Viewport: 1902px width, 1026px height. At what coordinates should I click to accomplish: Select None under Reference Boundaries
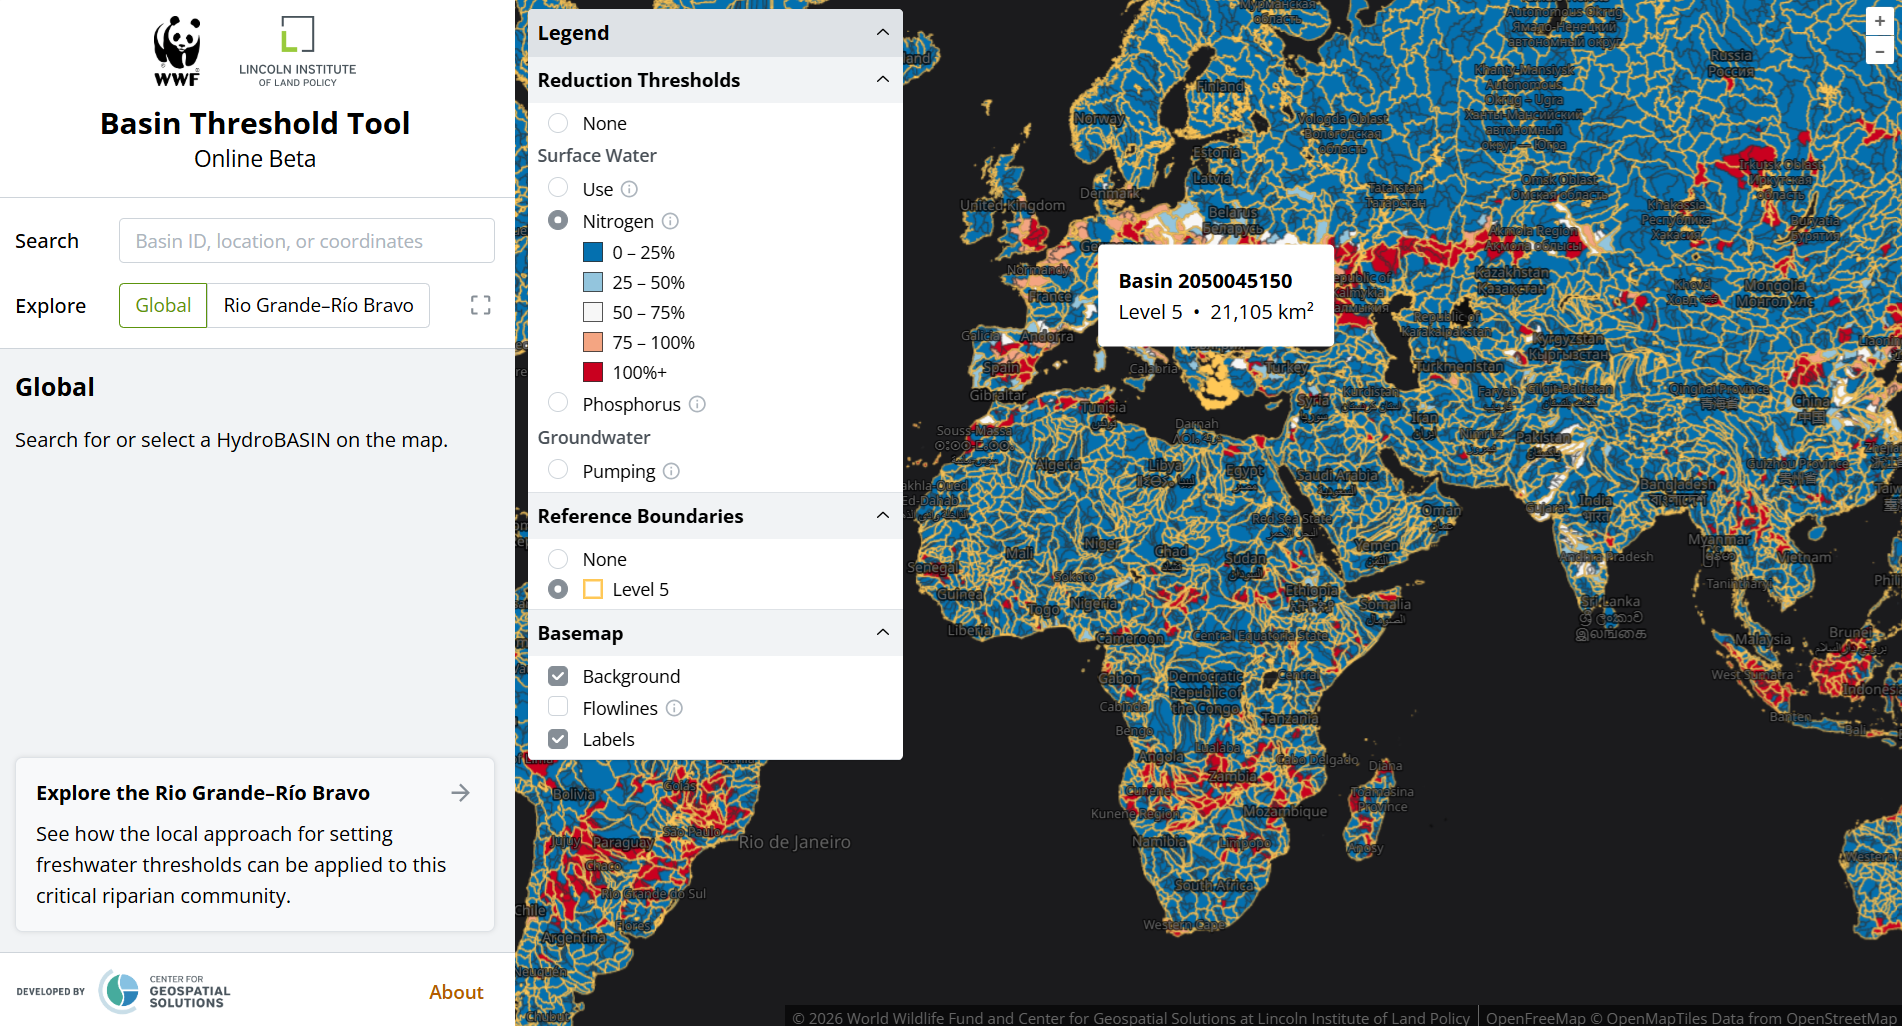(x=558, y=559)
